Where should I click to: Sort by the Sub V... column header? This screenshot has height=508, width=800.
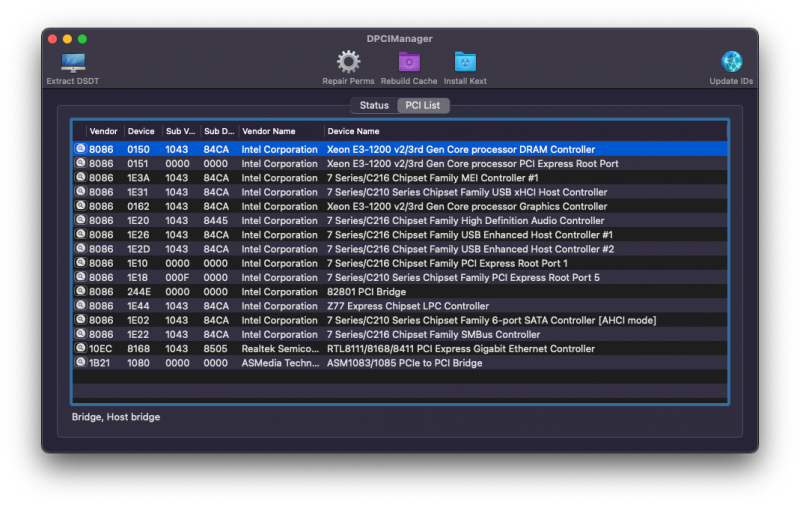pyautogui.click(x=181, y=131)
